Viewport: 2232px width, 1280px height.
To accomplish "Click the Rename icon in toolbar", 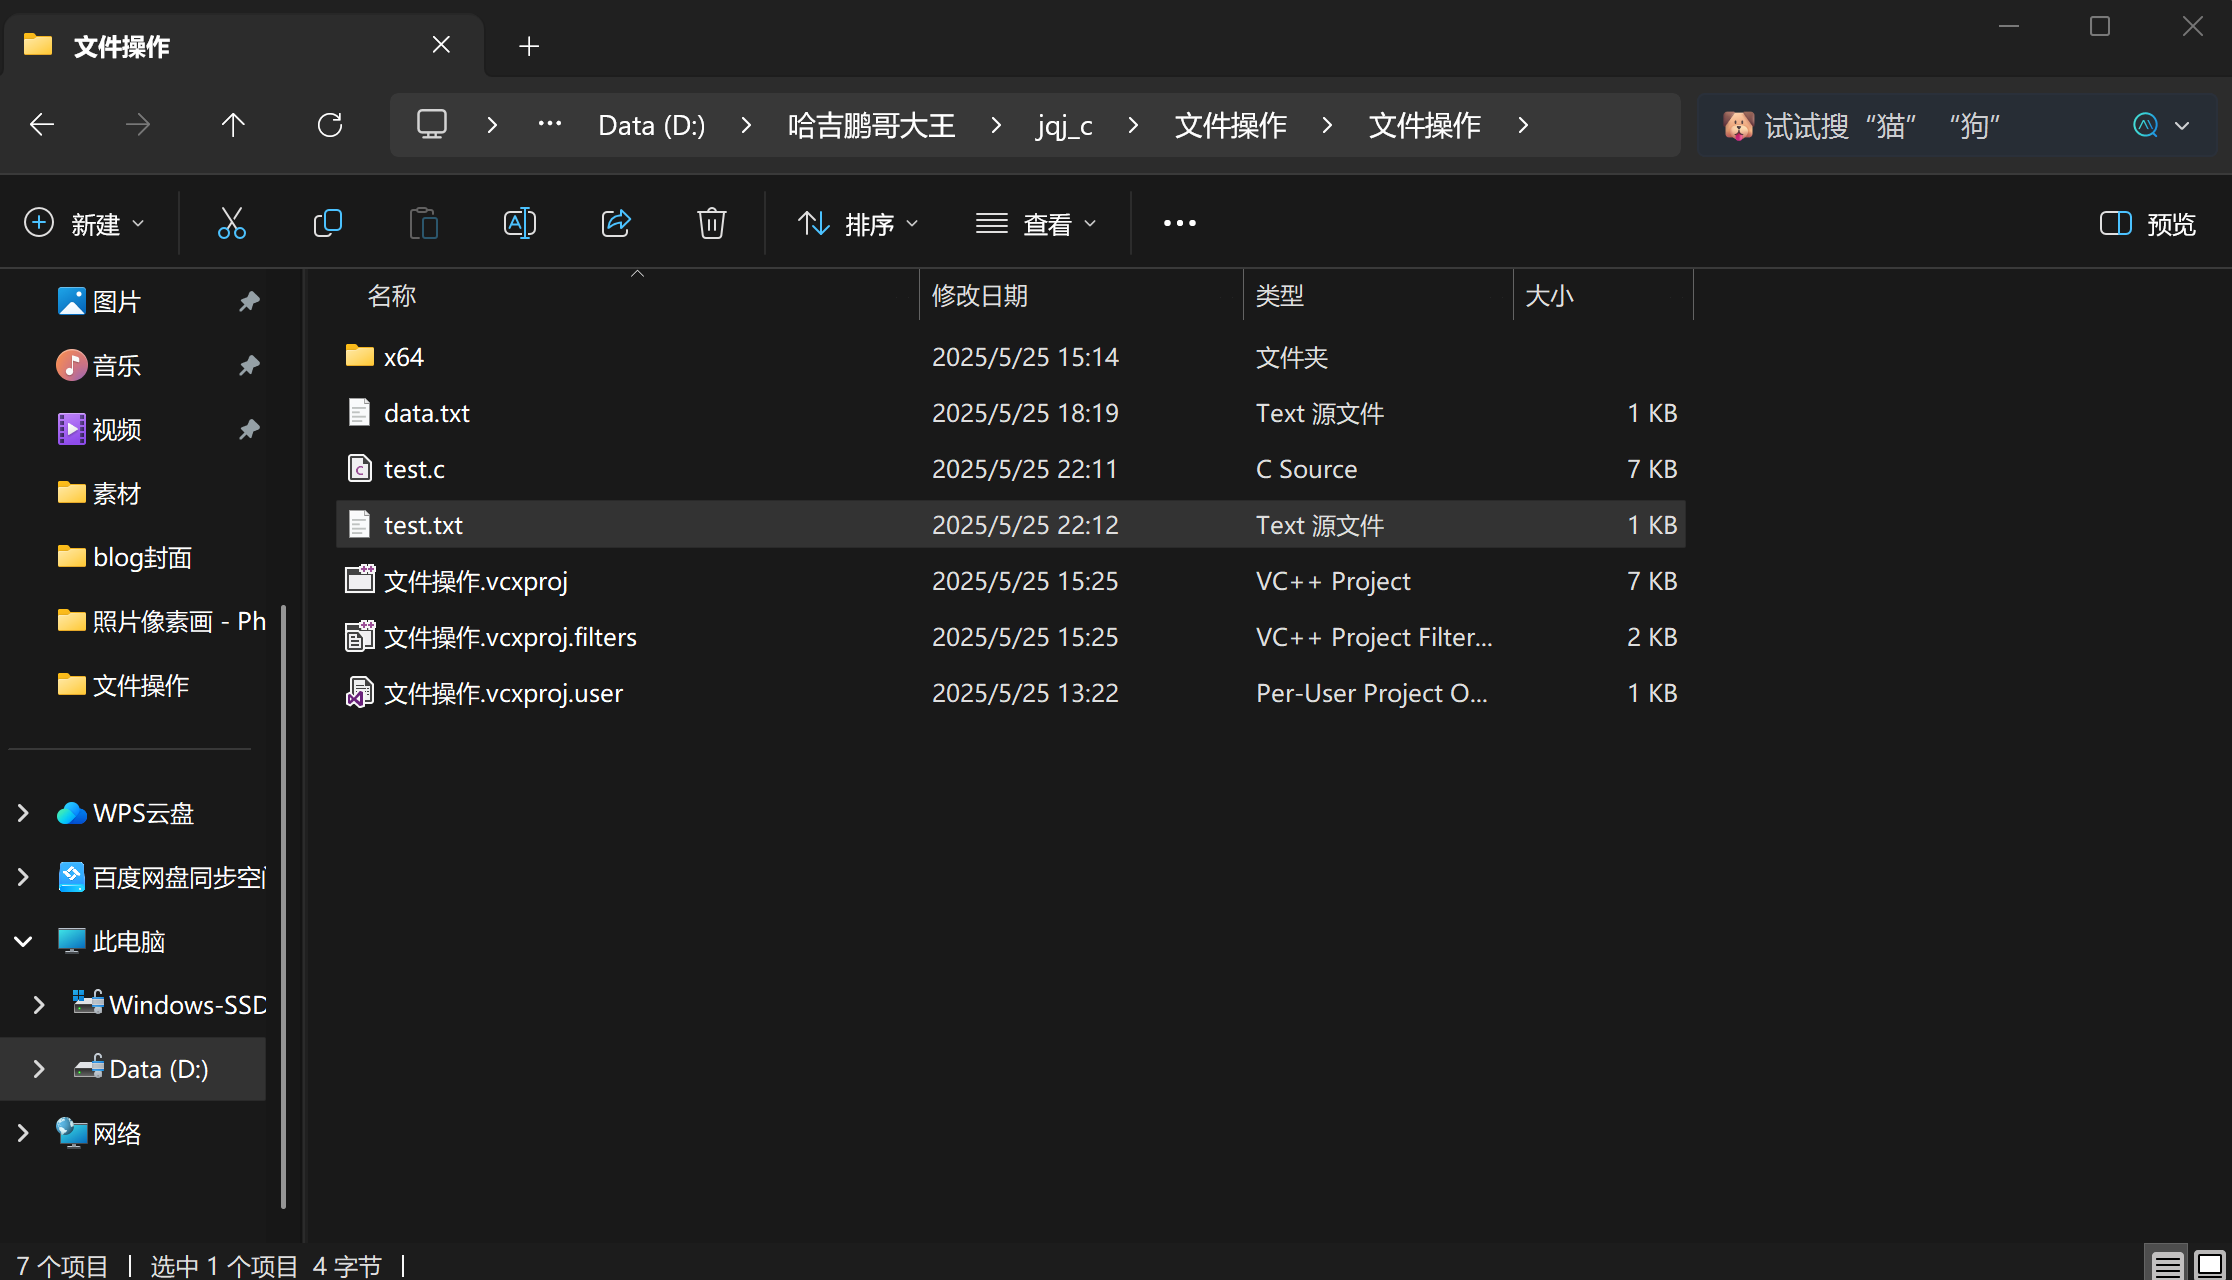I will point(519,223).
